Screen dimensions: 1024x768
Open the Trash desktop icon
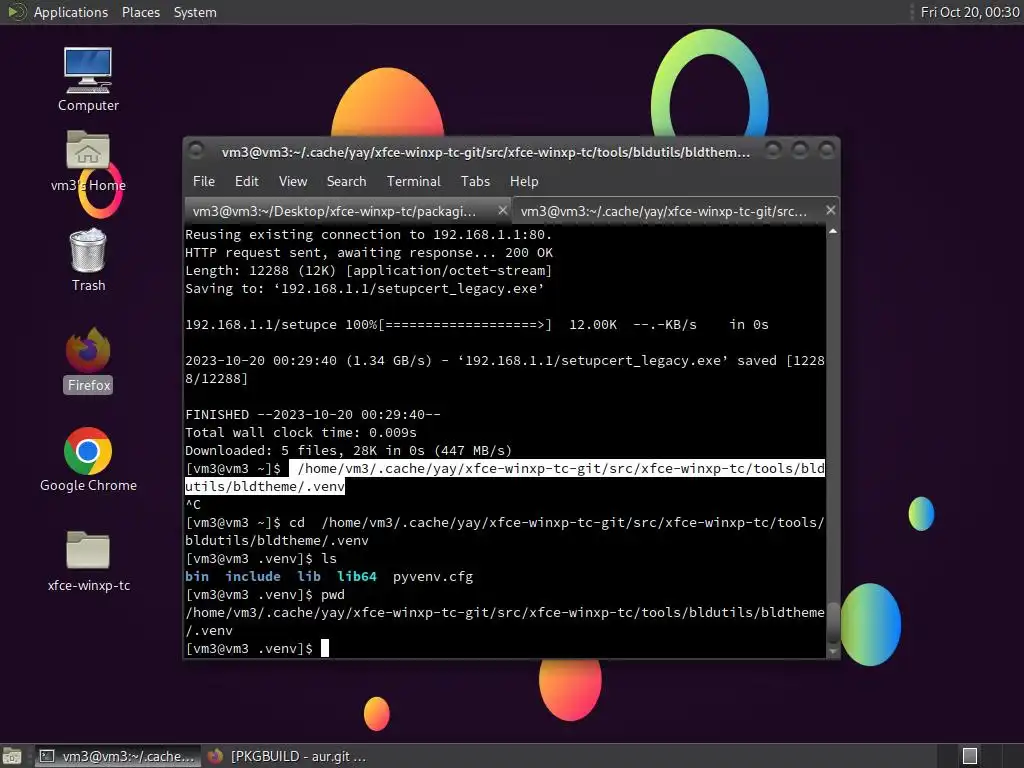(88, 260)
